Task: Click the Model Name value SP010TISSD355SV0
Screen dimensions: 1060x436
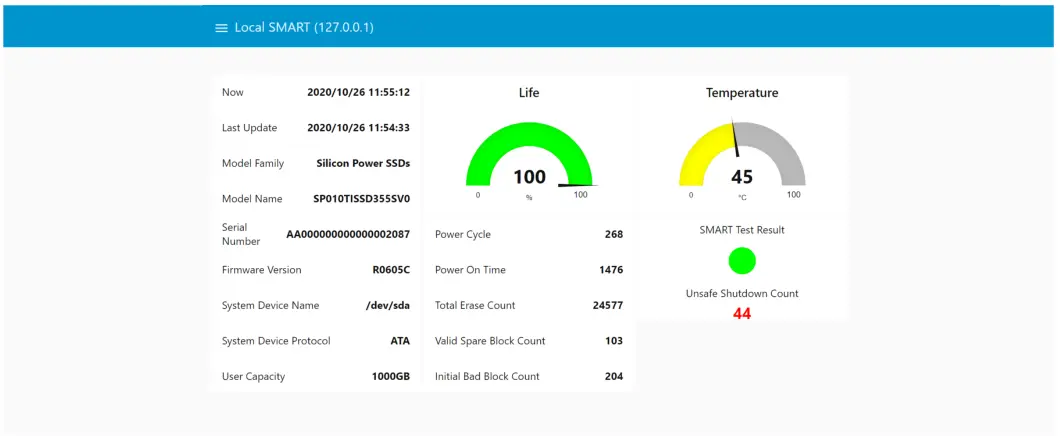Action: (x=361, y=199)
